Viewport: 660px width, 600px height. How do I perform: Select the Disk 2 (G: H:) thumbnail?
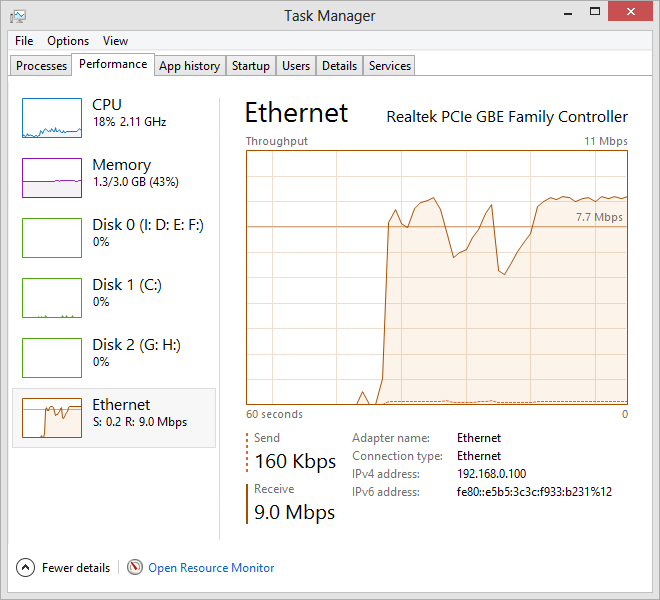(x=52, y=358)
